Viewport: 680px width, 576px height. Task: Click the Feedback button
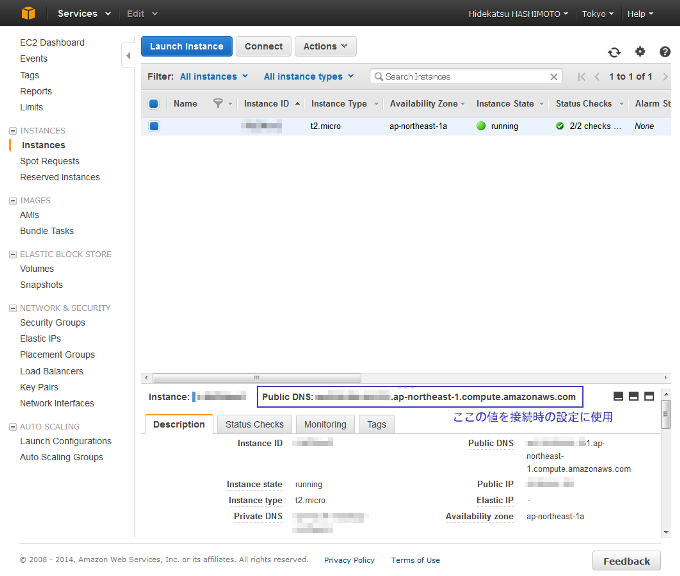(x=627, y=561)
